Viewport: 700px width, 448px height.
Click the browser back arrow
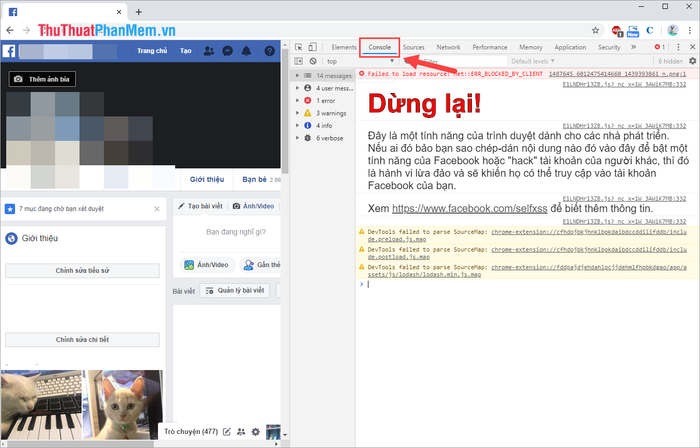point(10,30)
